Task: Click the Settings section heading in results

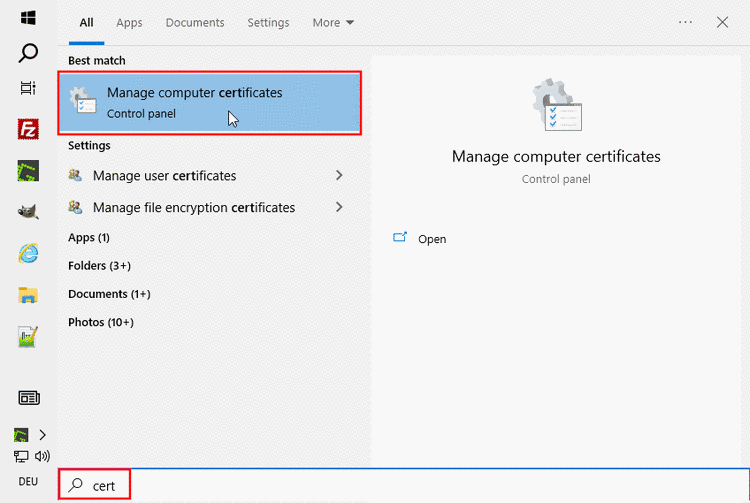Action: click(x=89, y=145)
